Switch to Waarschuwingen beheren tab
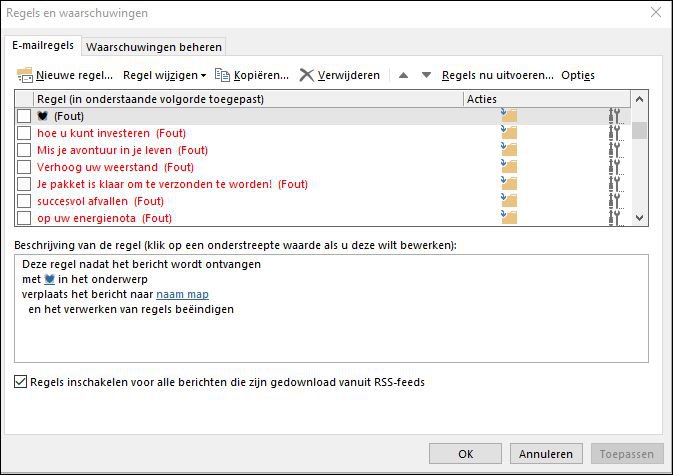 (154, 46)
